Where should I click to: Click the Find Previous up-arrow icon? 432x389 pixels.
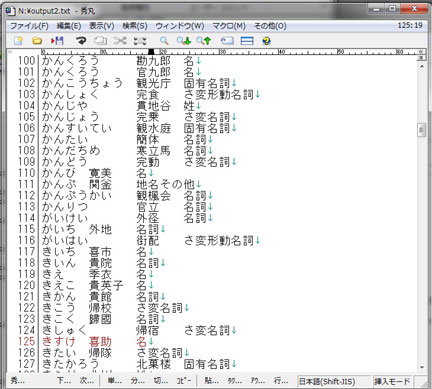point(204,41)
